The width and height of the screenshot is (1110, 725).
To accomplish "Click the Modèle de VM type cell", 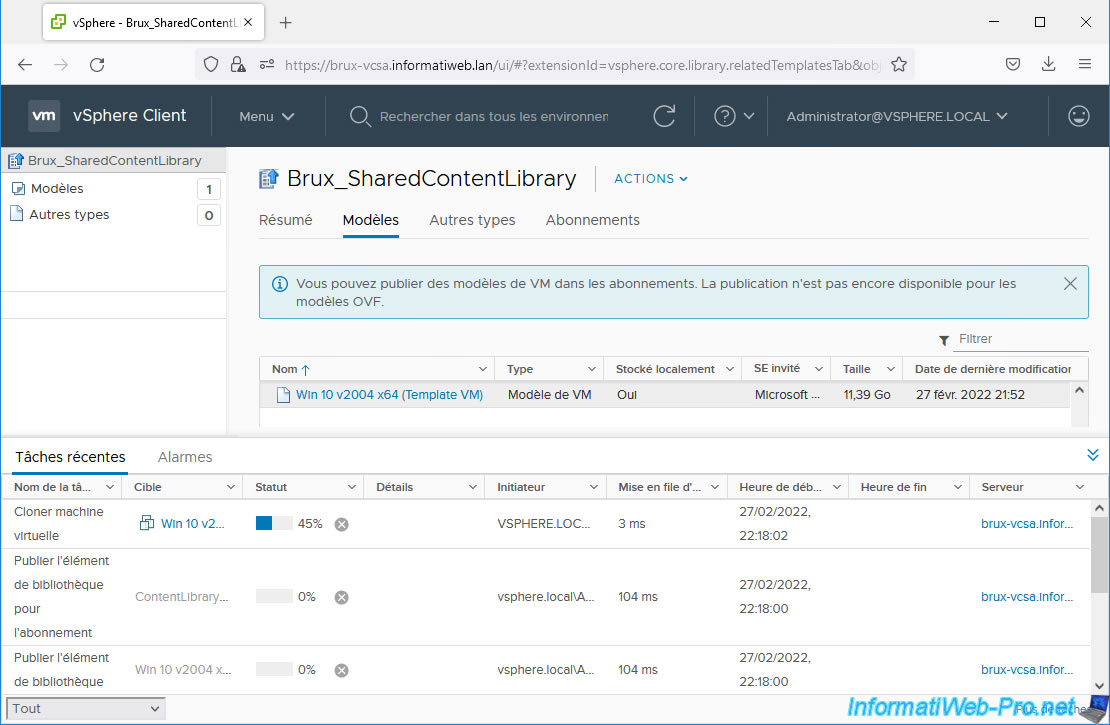I will [x=549, y=395].
